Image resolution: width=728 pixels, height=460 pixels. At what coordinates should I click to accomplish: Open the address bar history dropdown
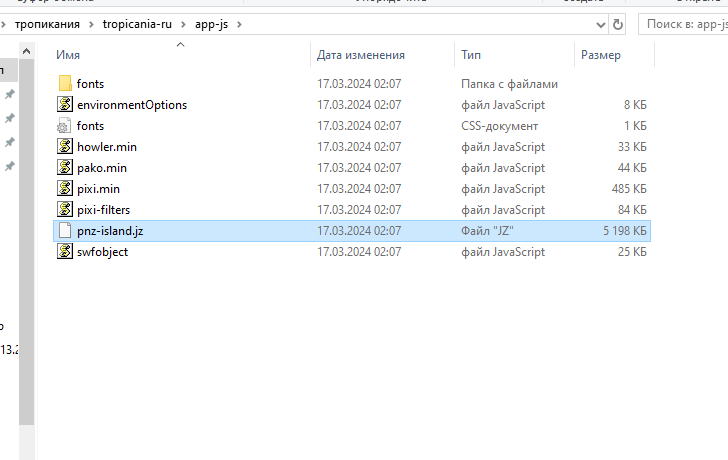[x=601, y=25]
